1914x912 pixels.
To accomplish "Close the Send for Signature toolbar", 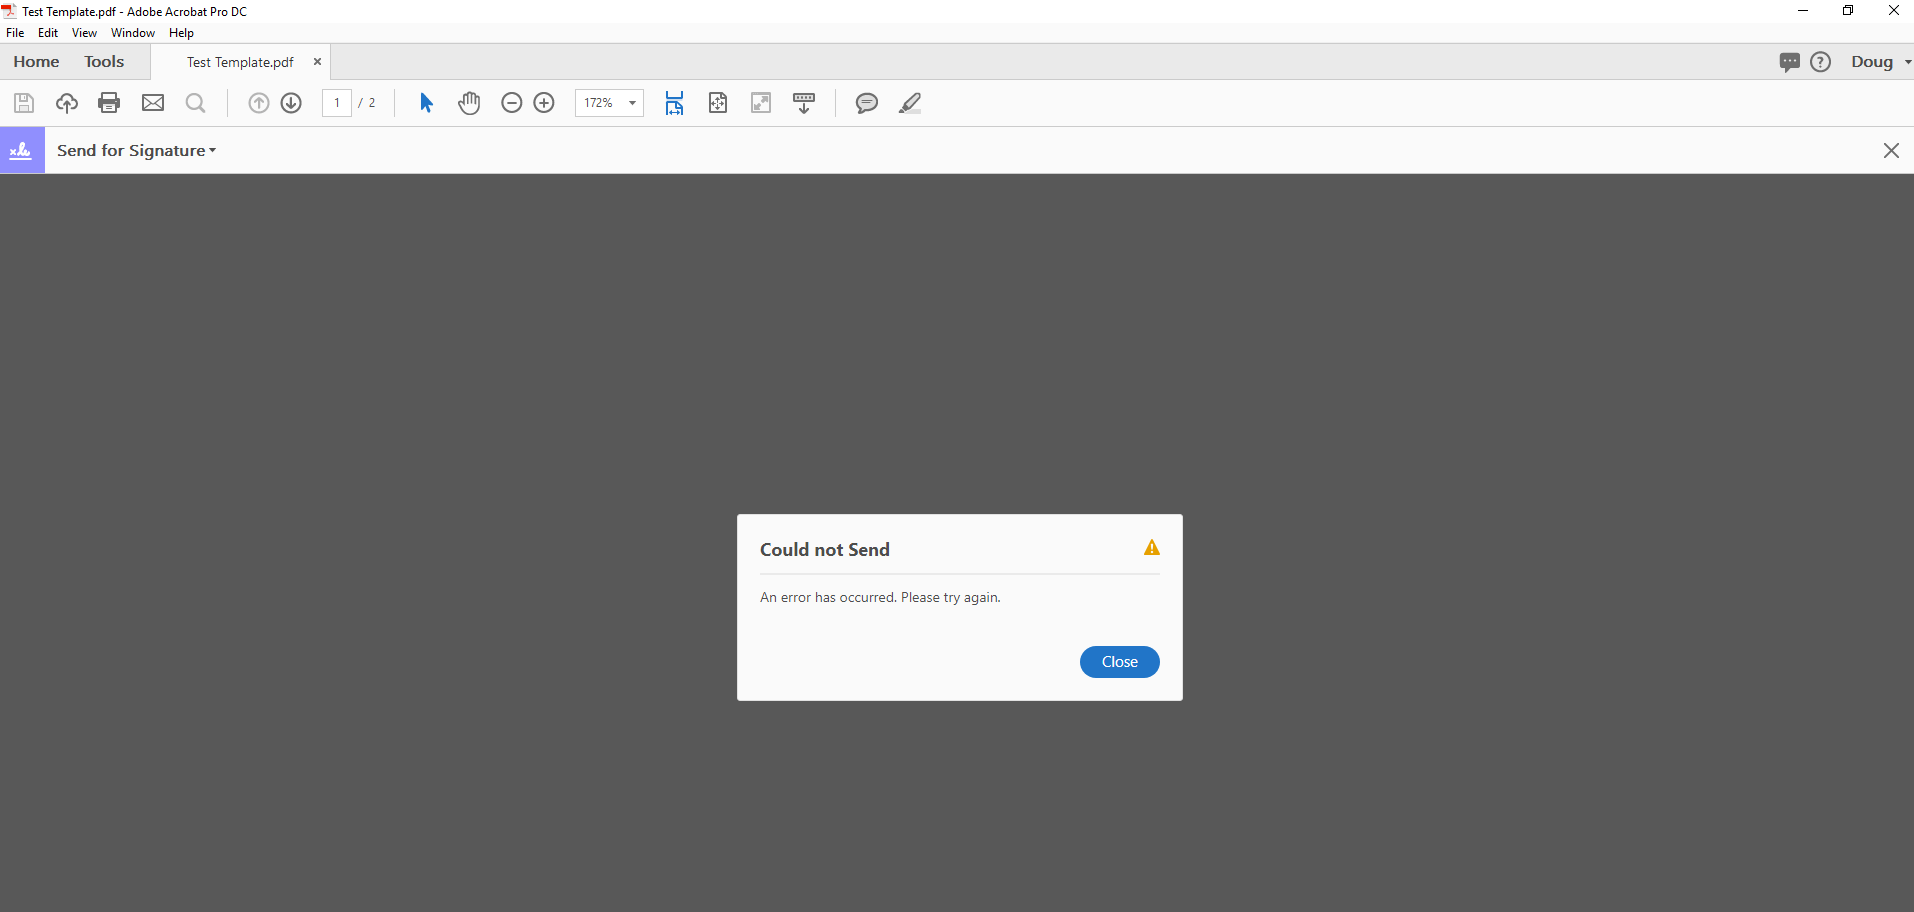I will [x=1891, y=150].
